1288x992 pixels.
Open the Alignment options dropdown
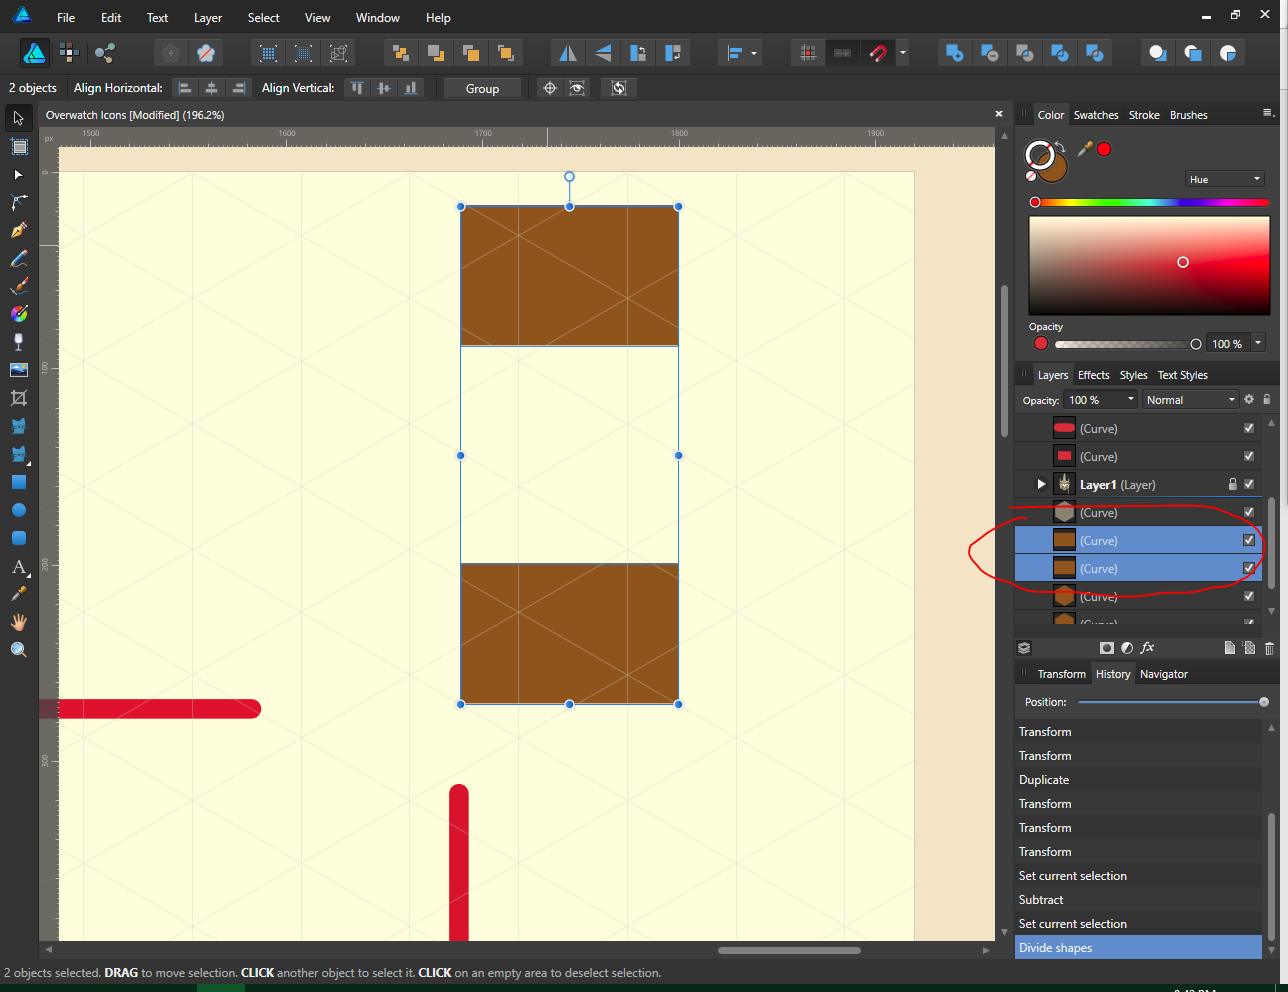click(x=741, y=53)
